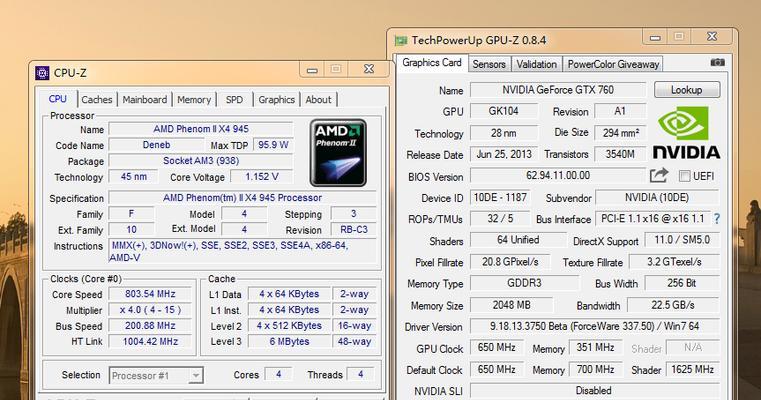Open the Graphics tab in CPU-Z
The width and height of the screenshot is (761, 400).
[276, 100]
